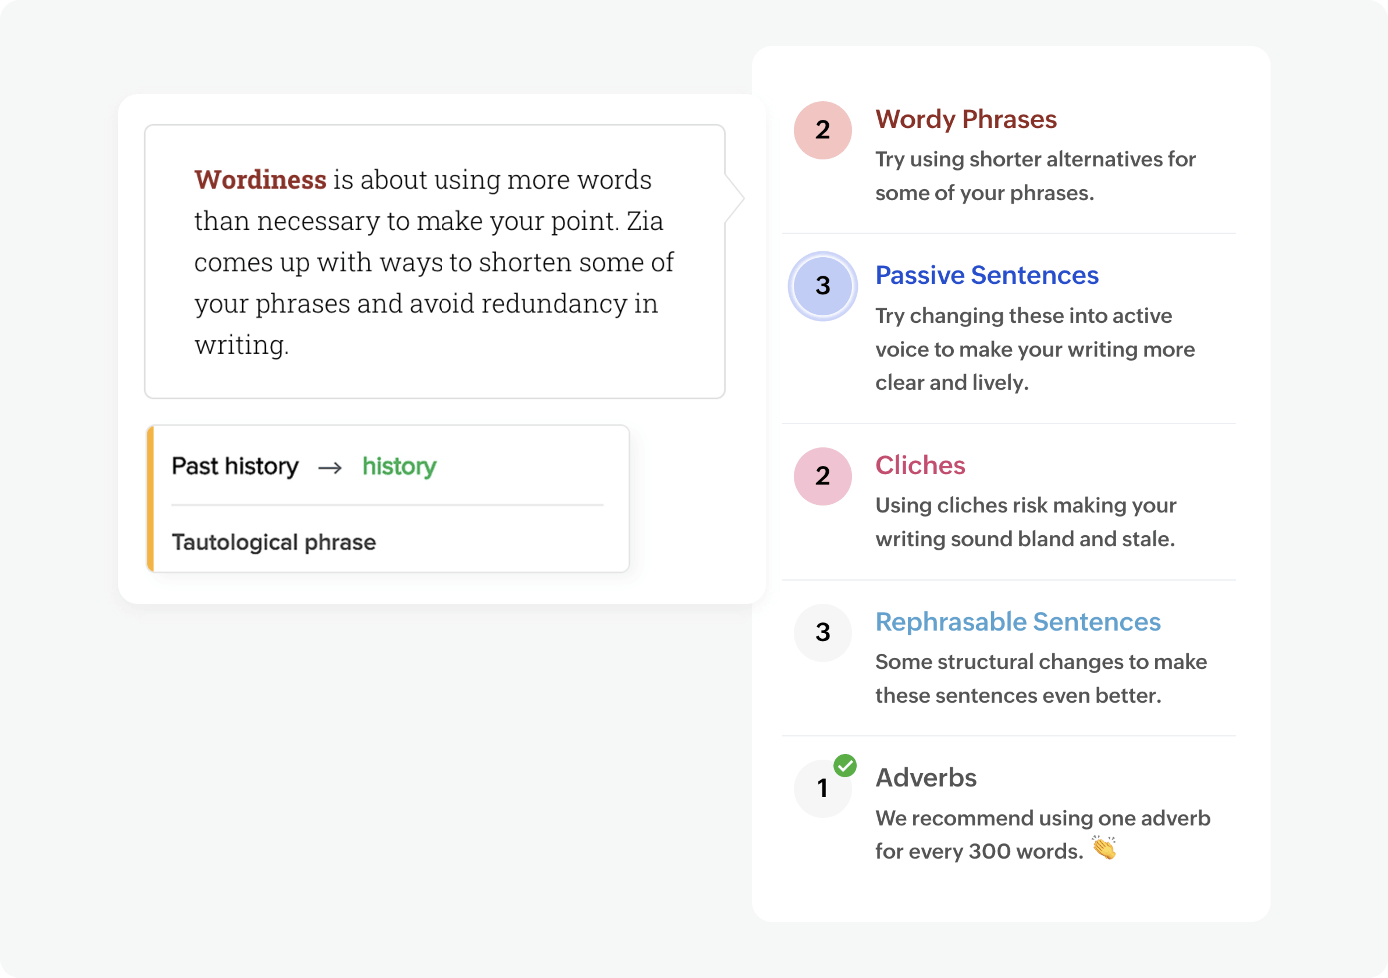Click the 'Past history' original phrase
The width and height of the screenshot is (1388, 978).
pyautogui.click(x=235, y=467)
